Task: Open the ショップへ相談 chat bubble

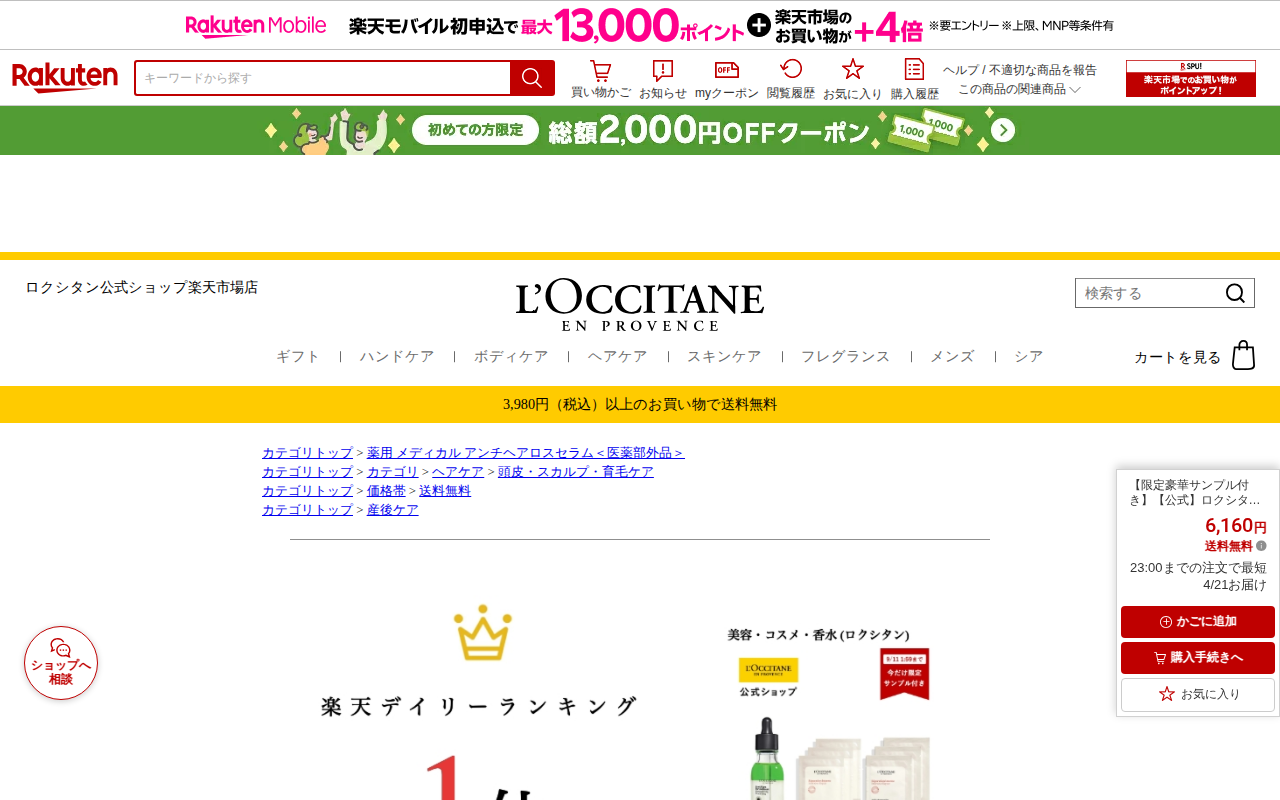Action: [x=61, y=663]
